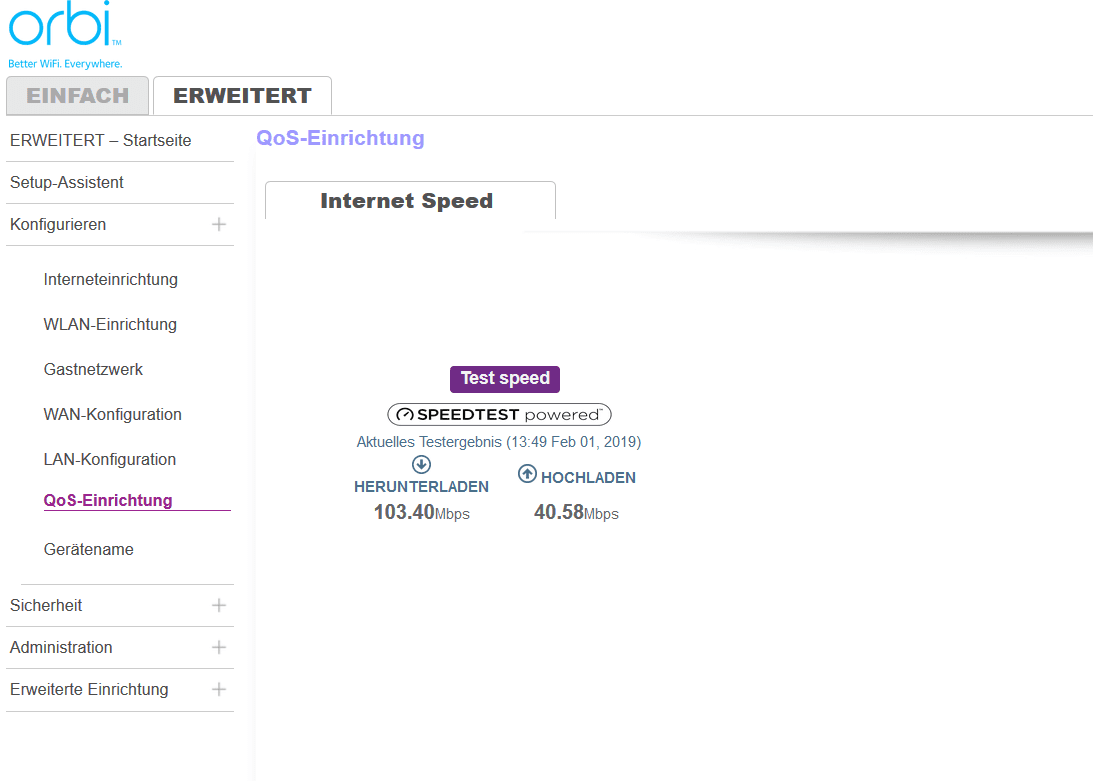Click the download arrow icon above HERUNTERLADEN

[421, 464]
